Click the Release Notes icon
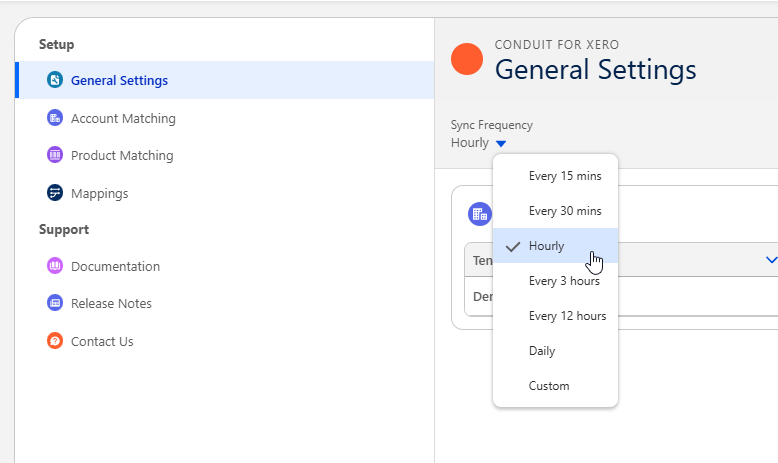This screenshot has height=463, width=778. tap(55, 303)
